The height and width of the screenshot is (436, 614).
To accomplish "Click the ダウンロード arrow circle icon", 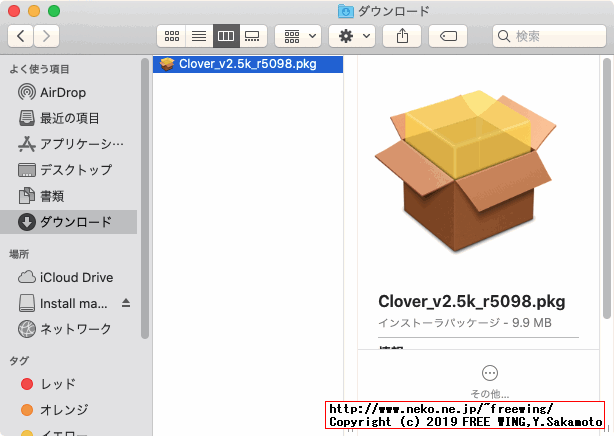I will [x=27, y=222].
